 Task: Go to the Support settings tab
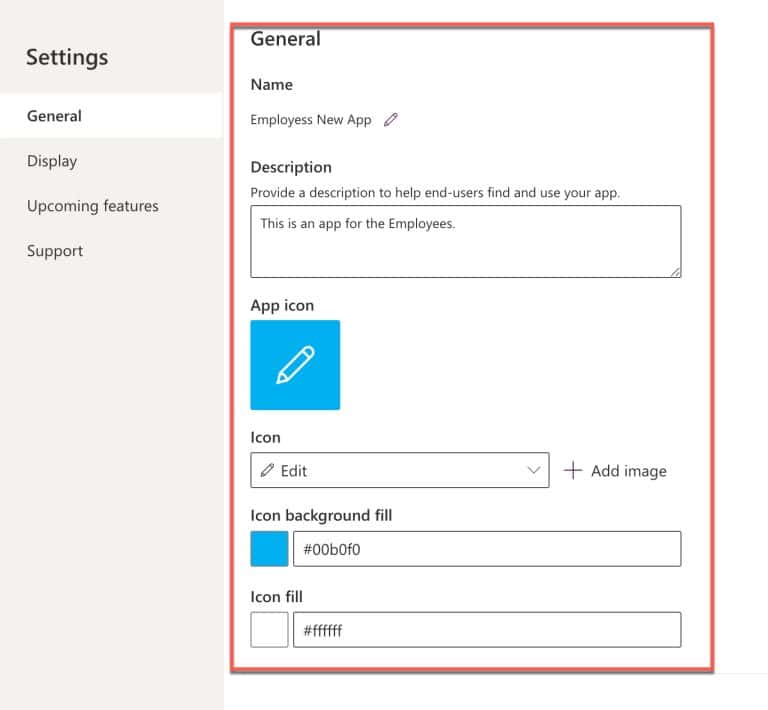111,251
